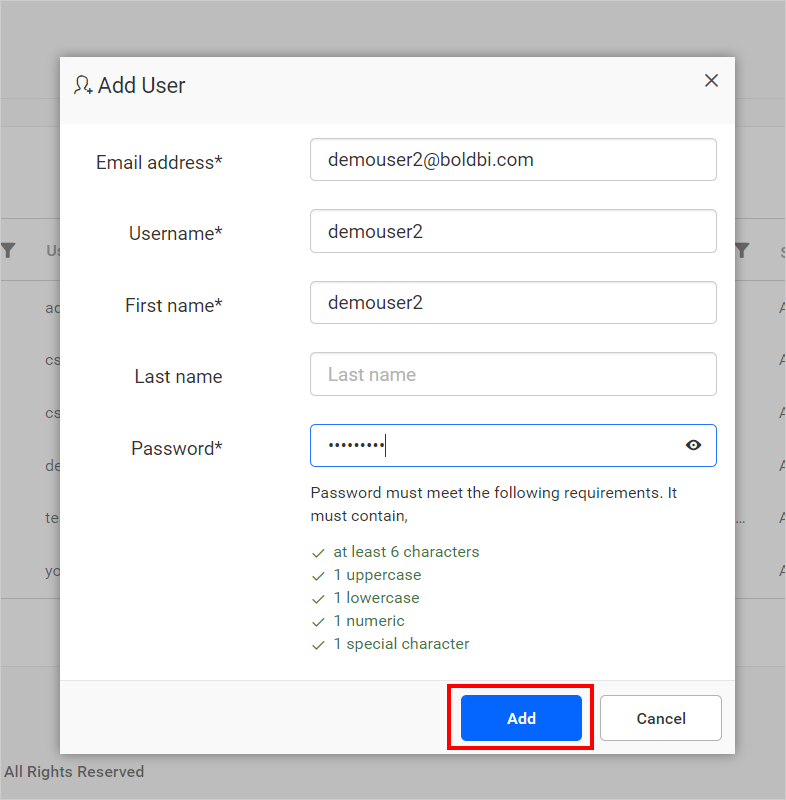Show password with the eye icon

693,445
